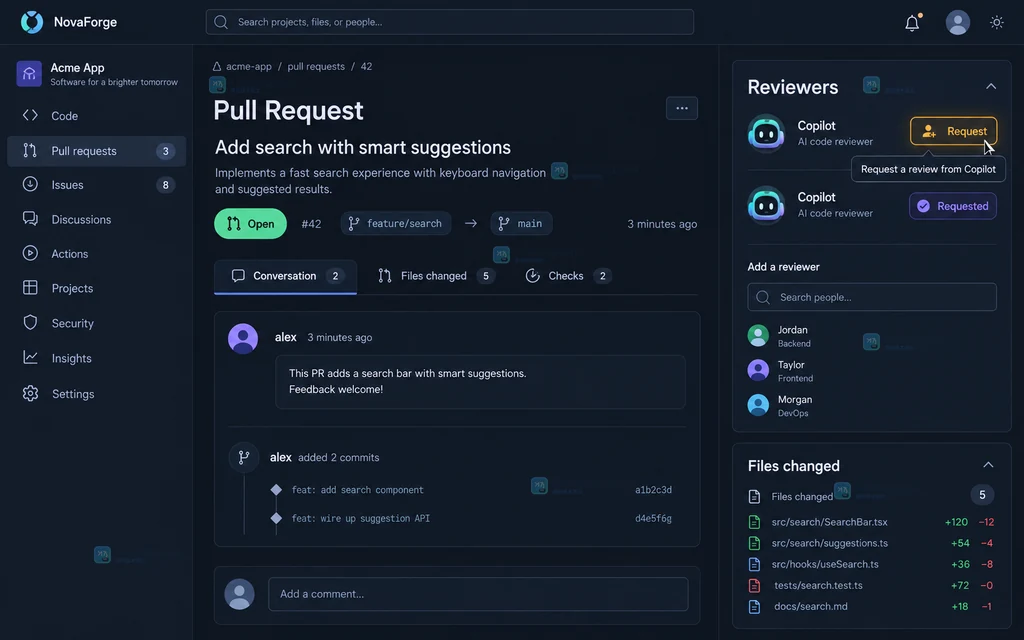1024x640 pixels.
Task: Add Jordan as a reviewer
Action: pos(781,336)
